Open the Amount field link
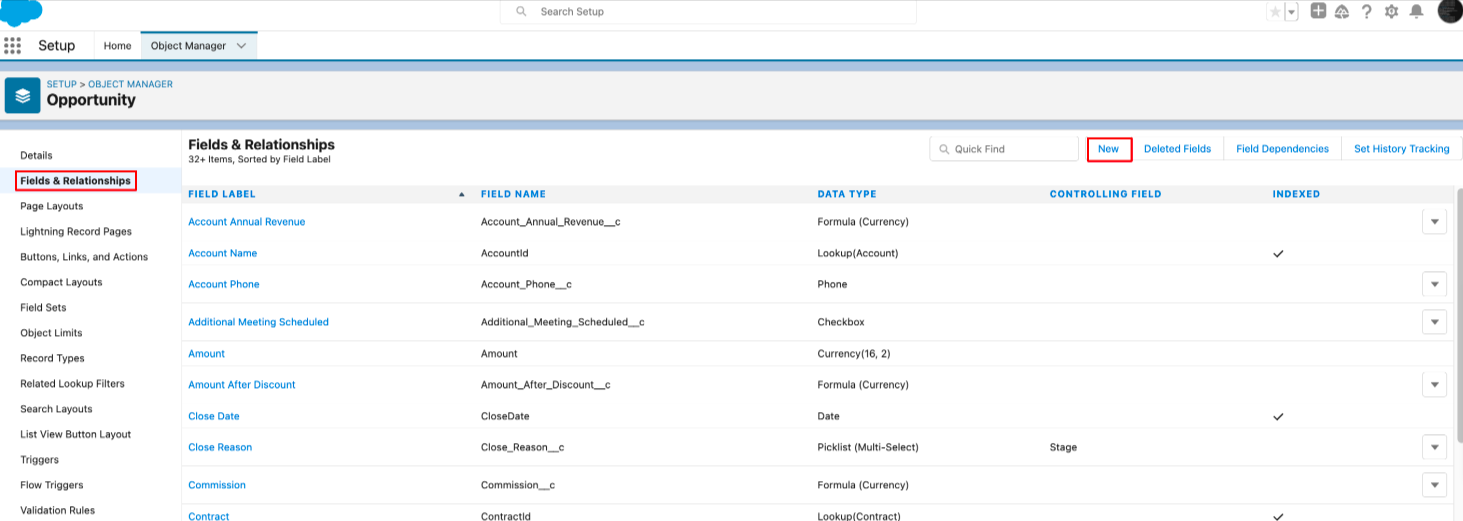This screenshot has width=1463, height=521. 206,354
